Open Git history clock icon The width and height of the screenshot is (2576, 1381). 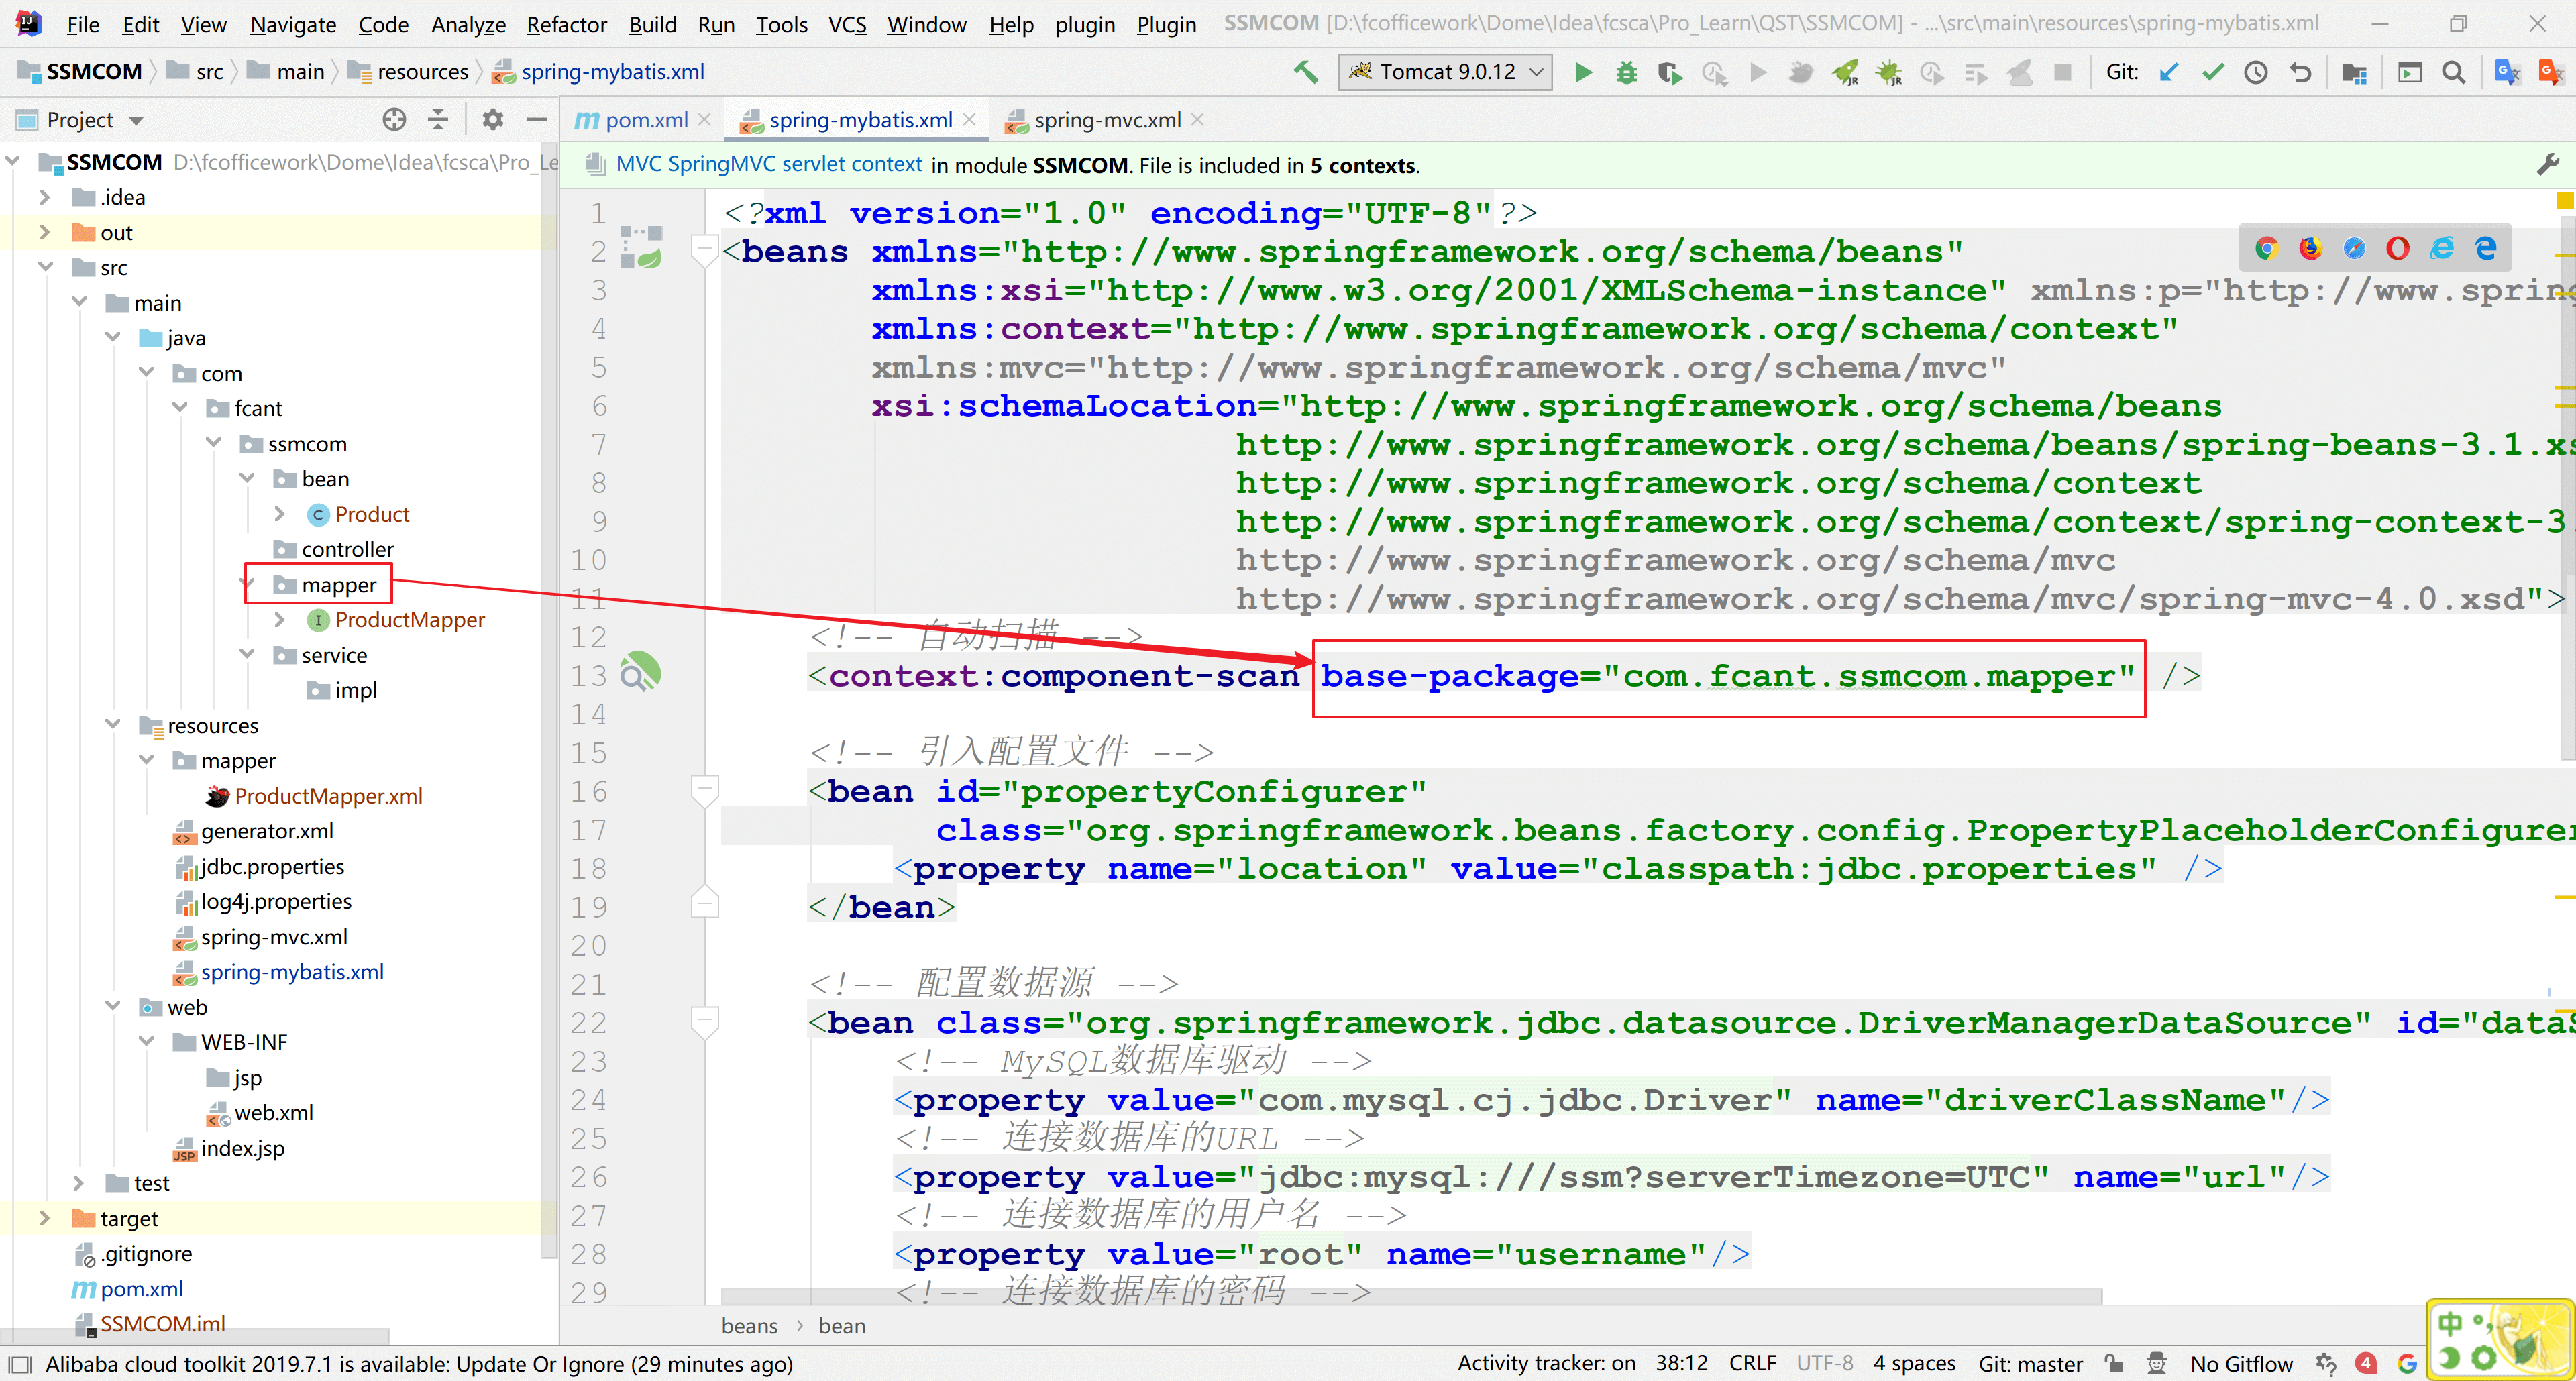(2255, 72)
